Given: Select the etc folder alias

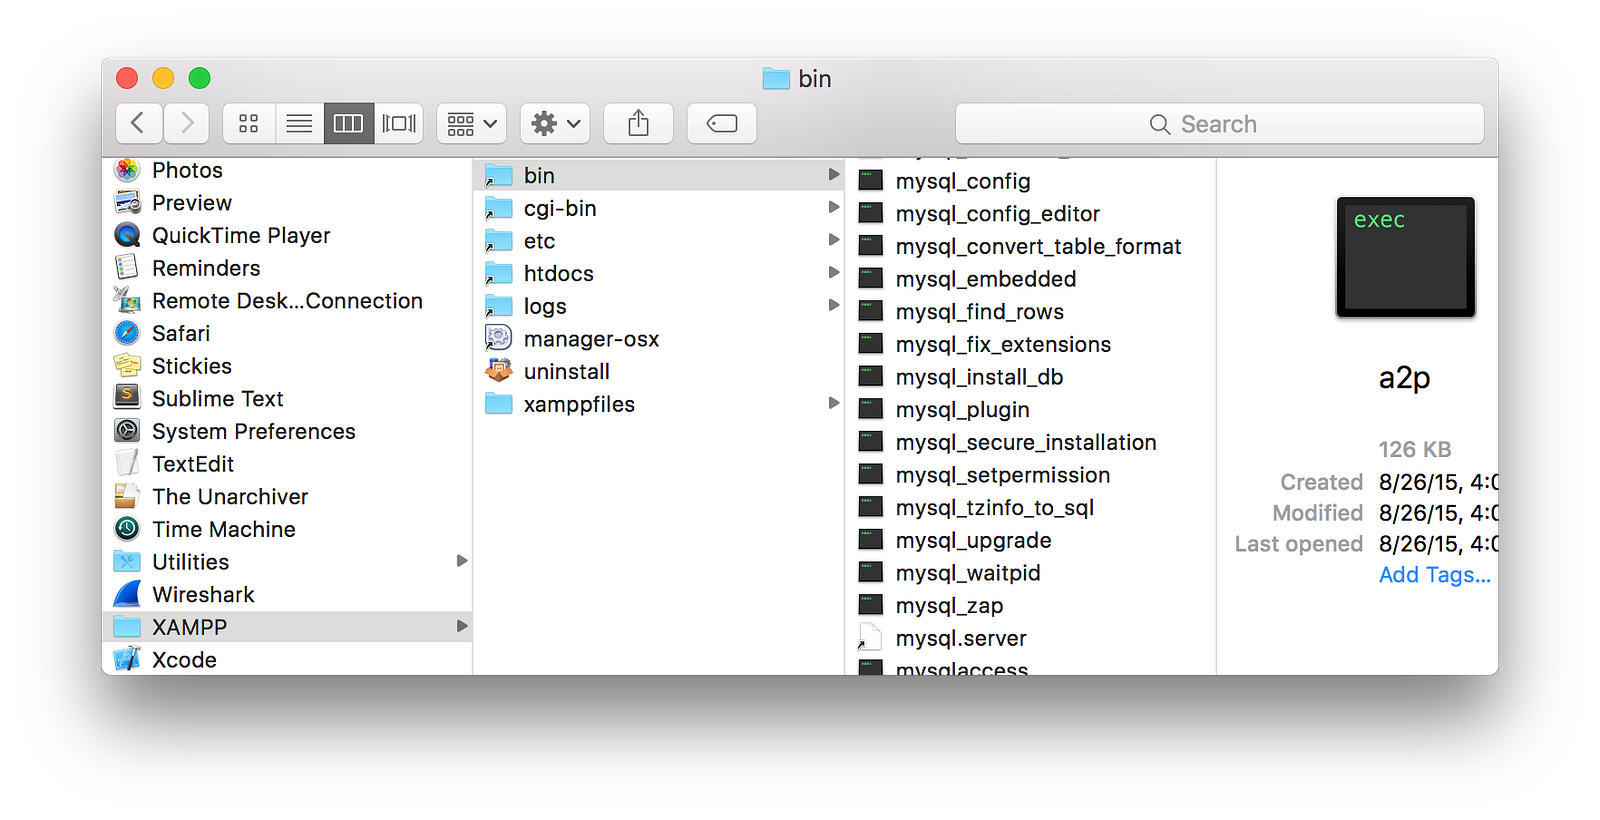Looking at the screenshot, I should 660,241.
